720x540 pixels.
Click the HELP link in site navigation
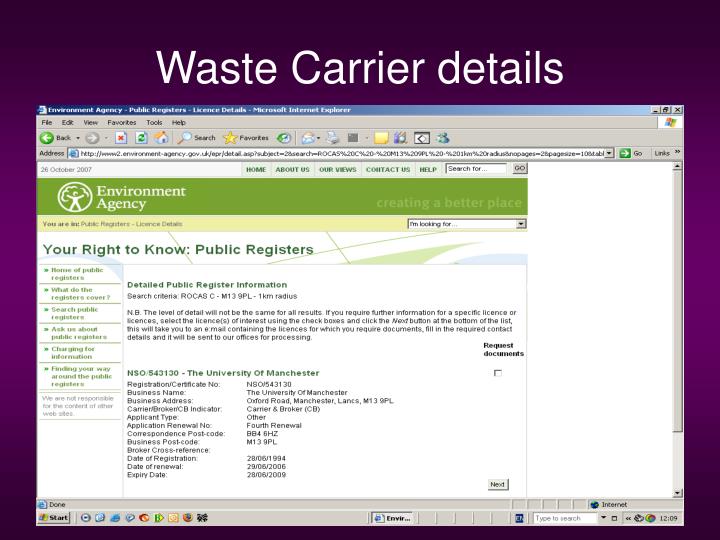428,169
